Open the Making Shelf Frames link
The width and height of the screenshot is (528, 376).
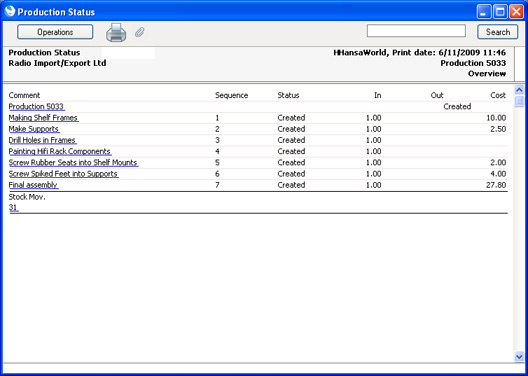click(x=43, y=118)
